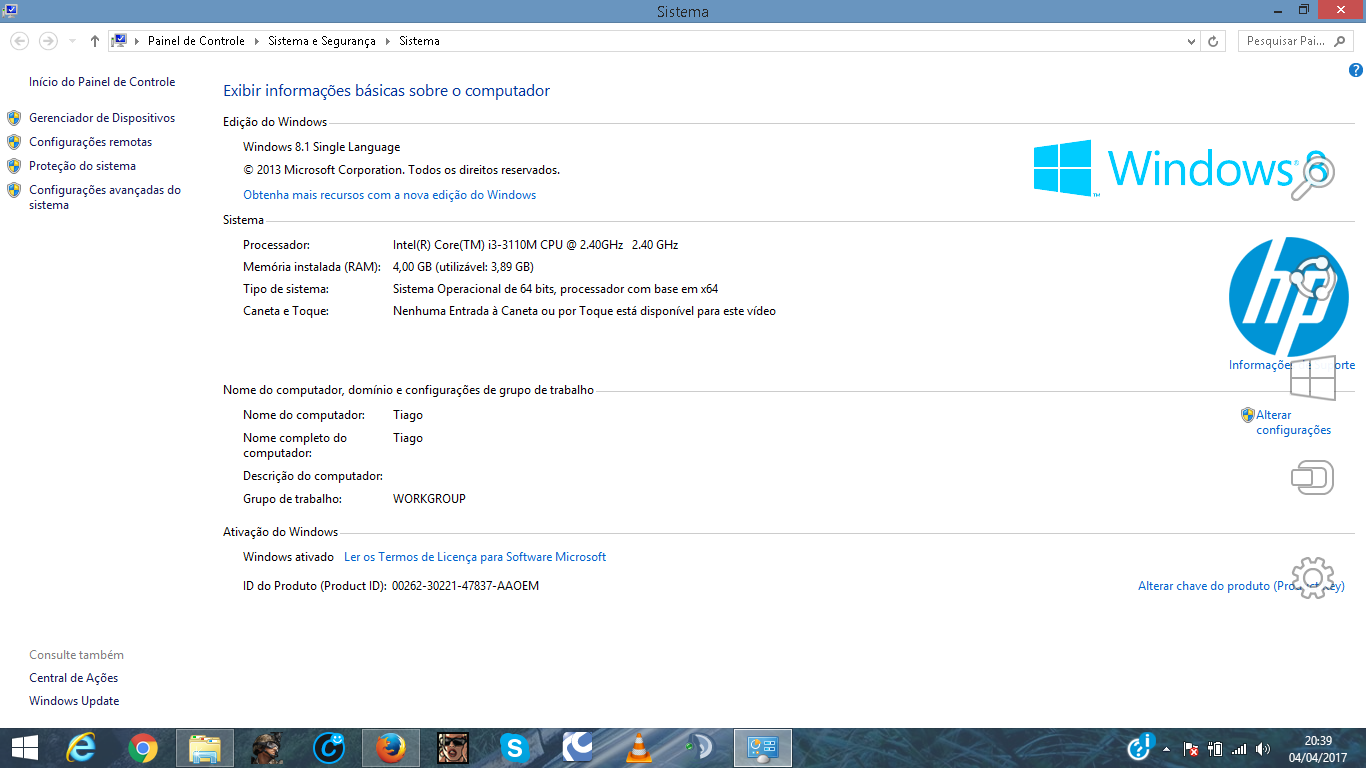Viewport: 1366px width, 768px height.
Task: Open recent locations dropdown arrow
Action: 72,41
